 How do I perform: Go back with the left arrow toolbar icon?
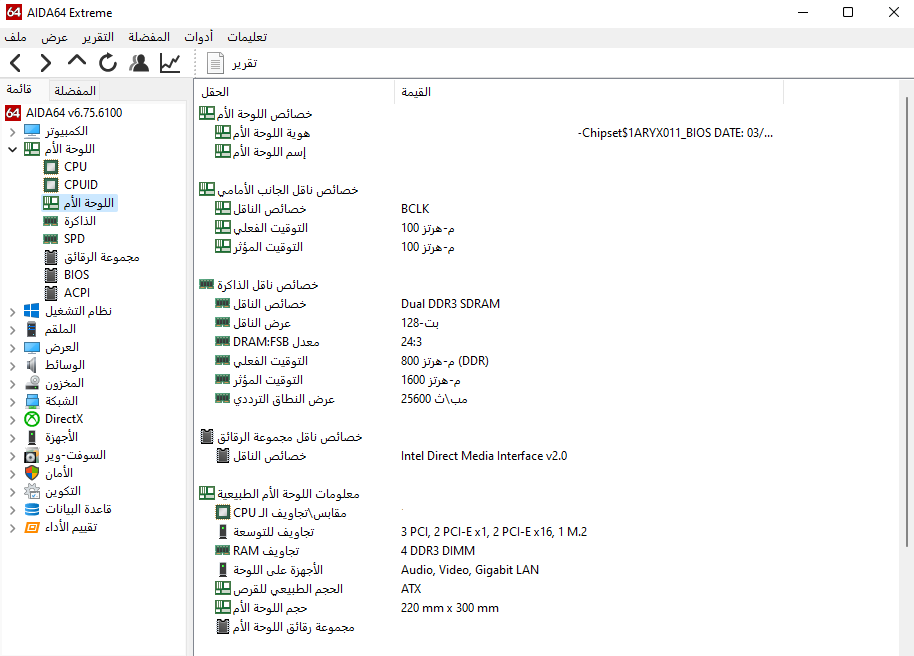[16, 63]
